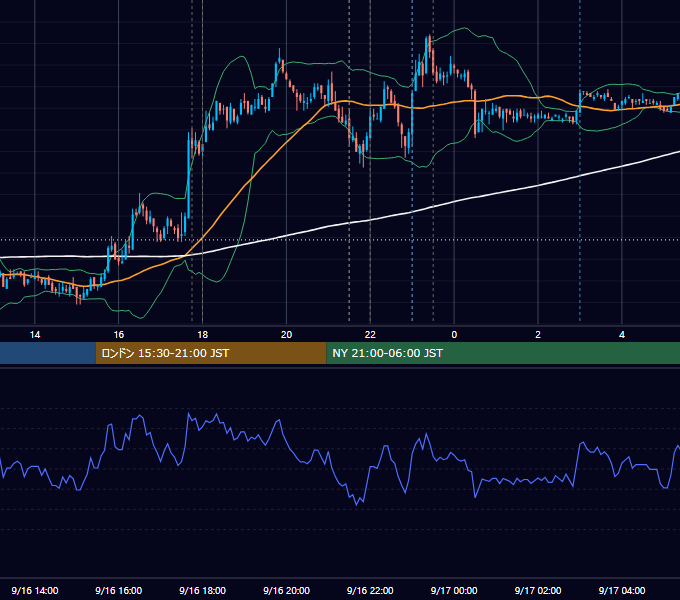
Task: Select the 9/16 18:00 time label
Action: coord(203,590)
